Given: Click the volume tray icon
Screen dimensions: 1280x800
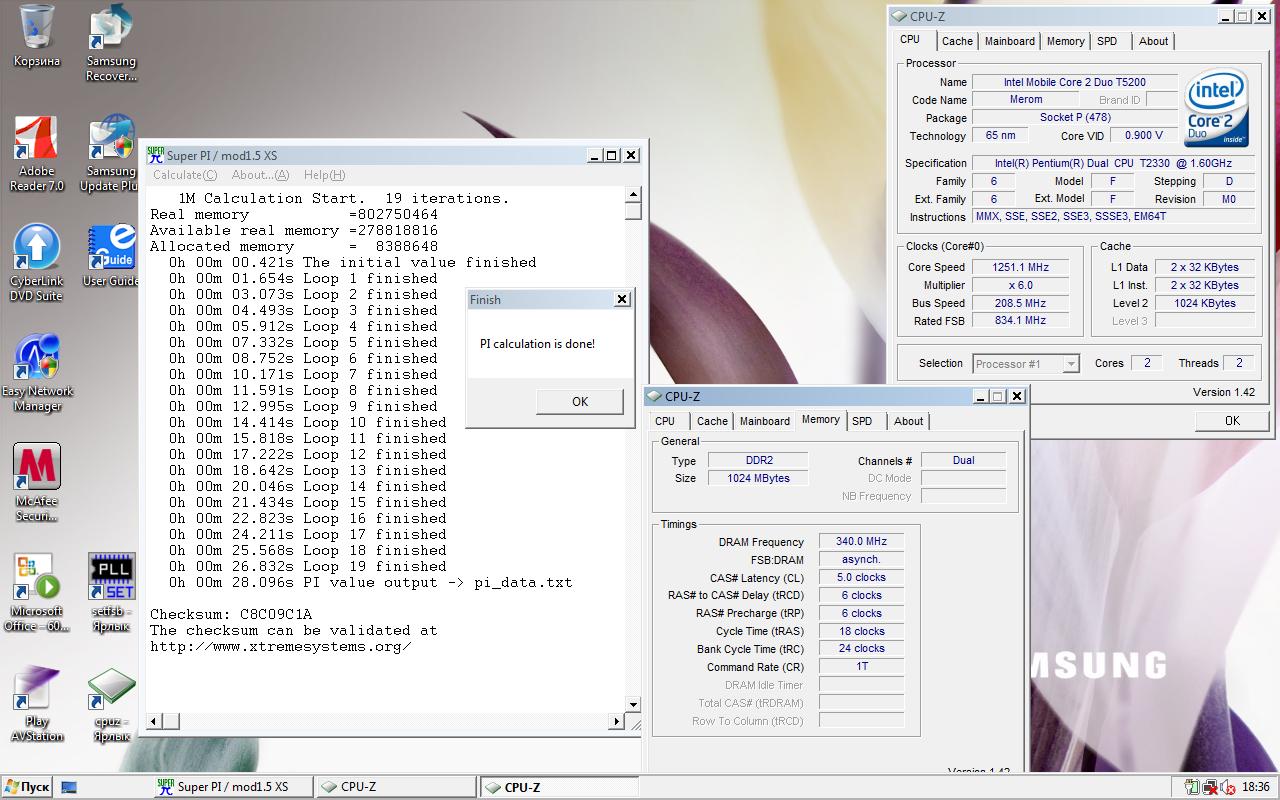Looking at the screenshot, I should pyautogui.click(x=1227, y=787).
